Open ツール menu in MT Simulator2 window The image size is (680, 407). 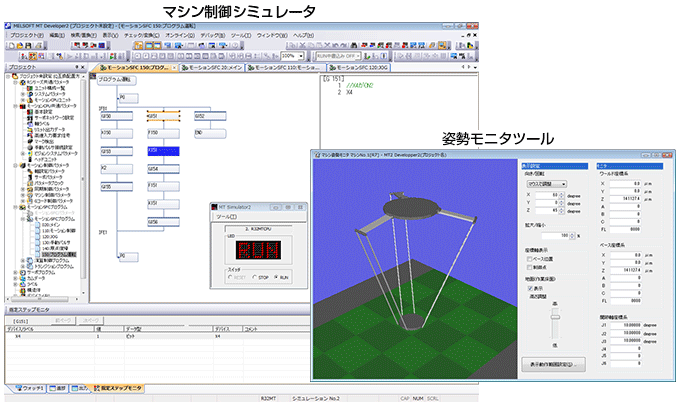pos(226,217)
